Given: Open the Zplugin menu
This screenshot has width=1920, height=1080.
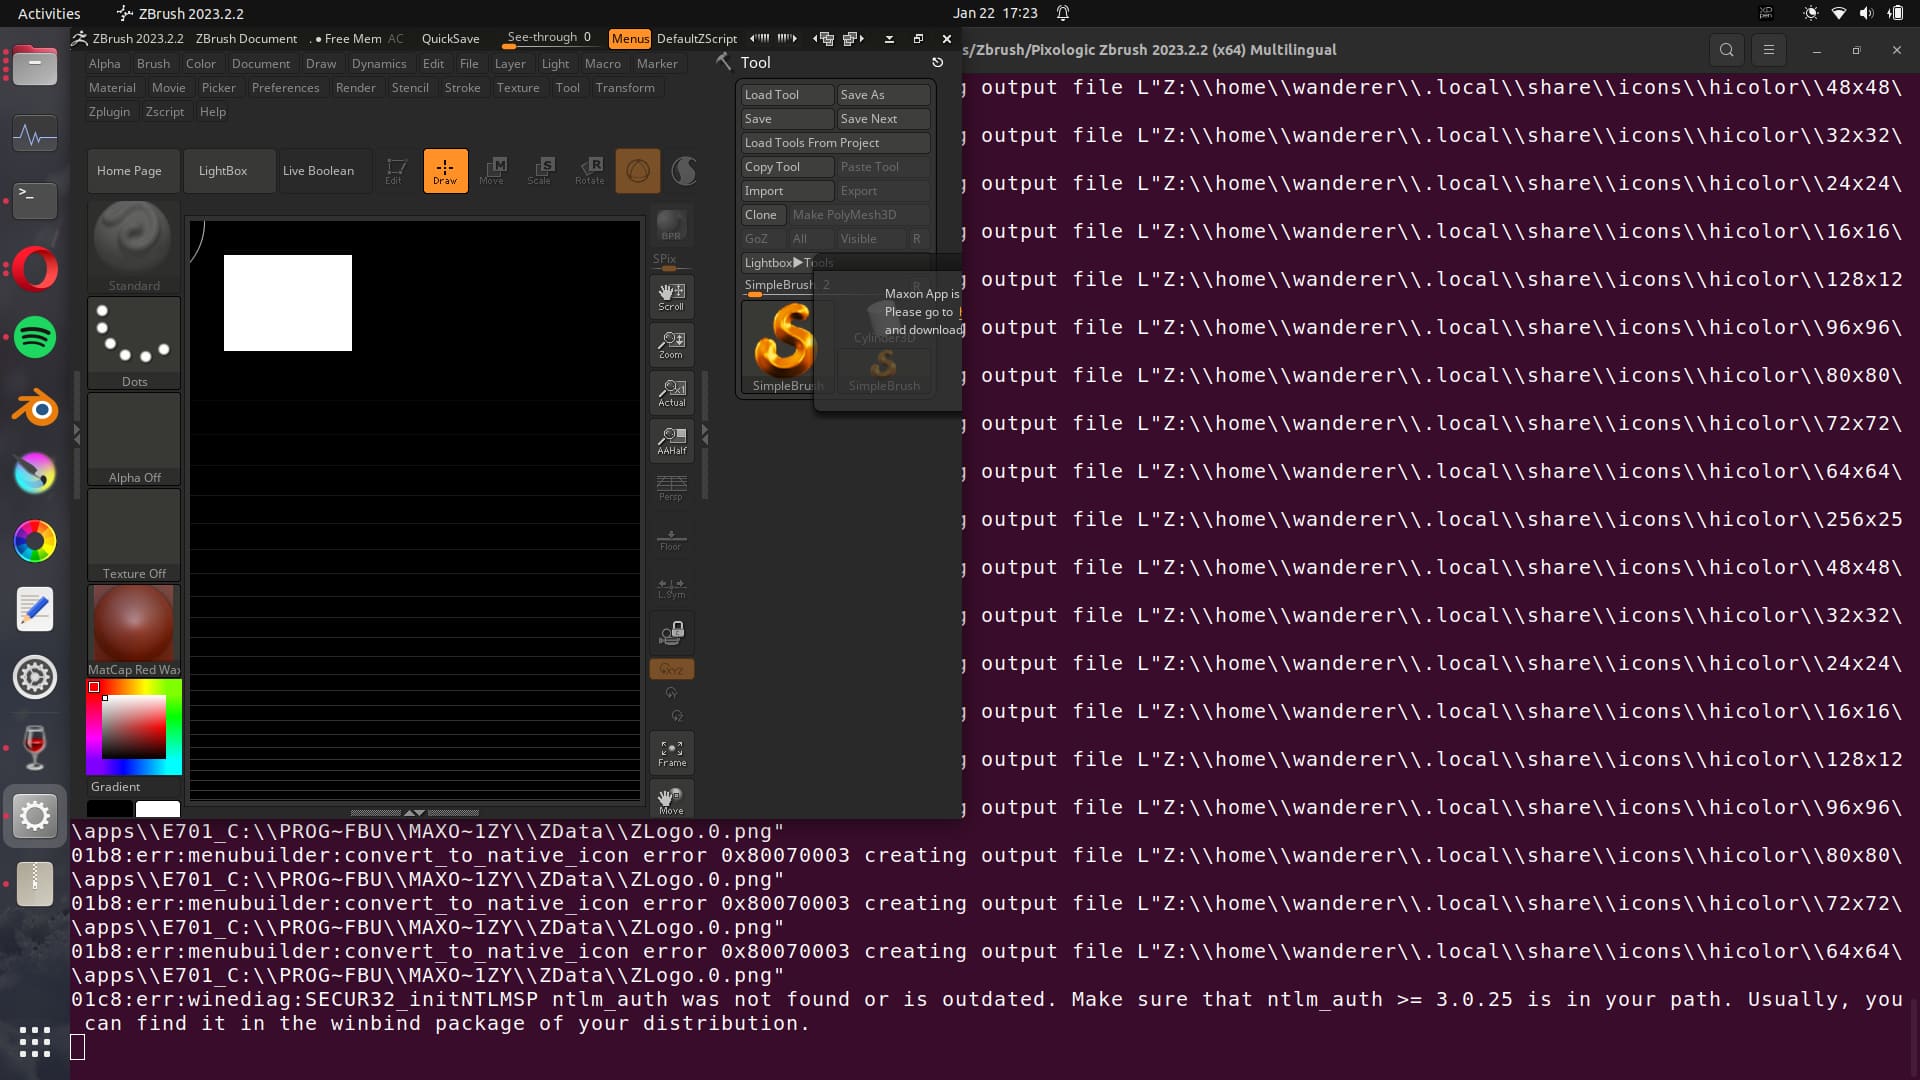Looking at the screenshot, I should coord(109,112).
